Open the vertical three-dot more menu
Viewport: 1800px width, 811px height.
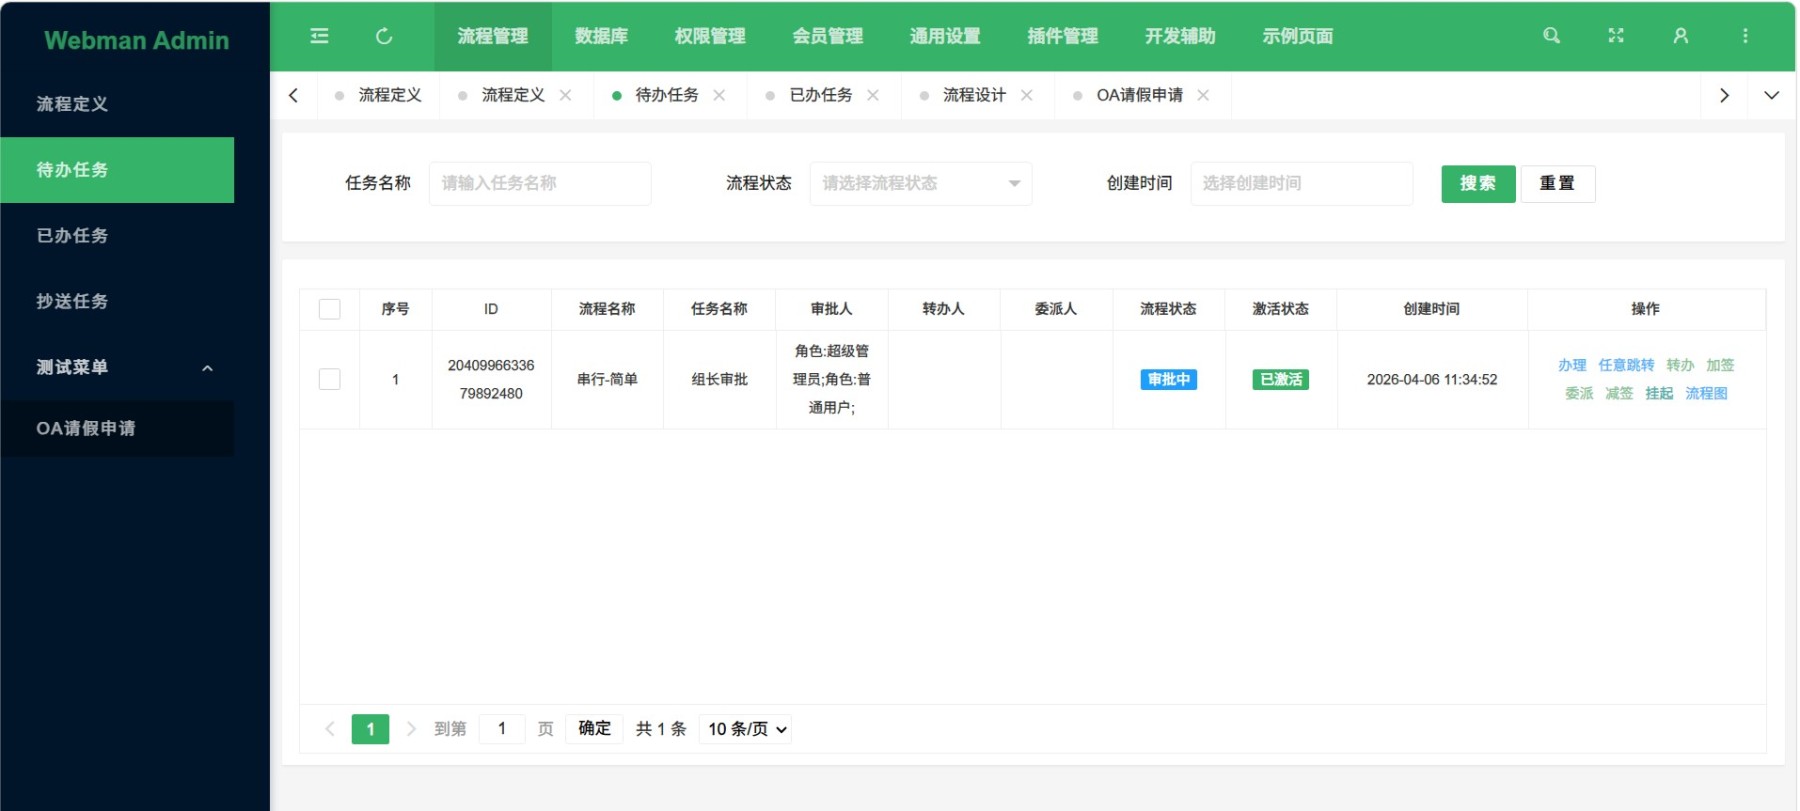(1746, 36)
